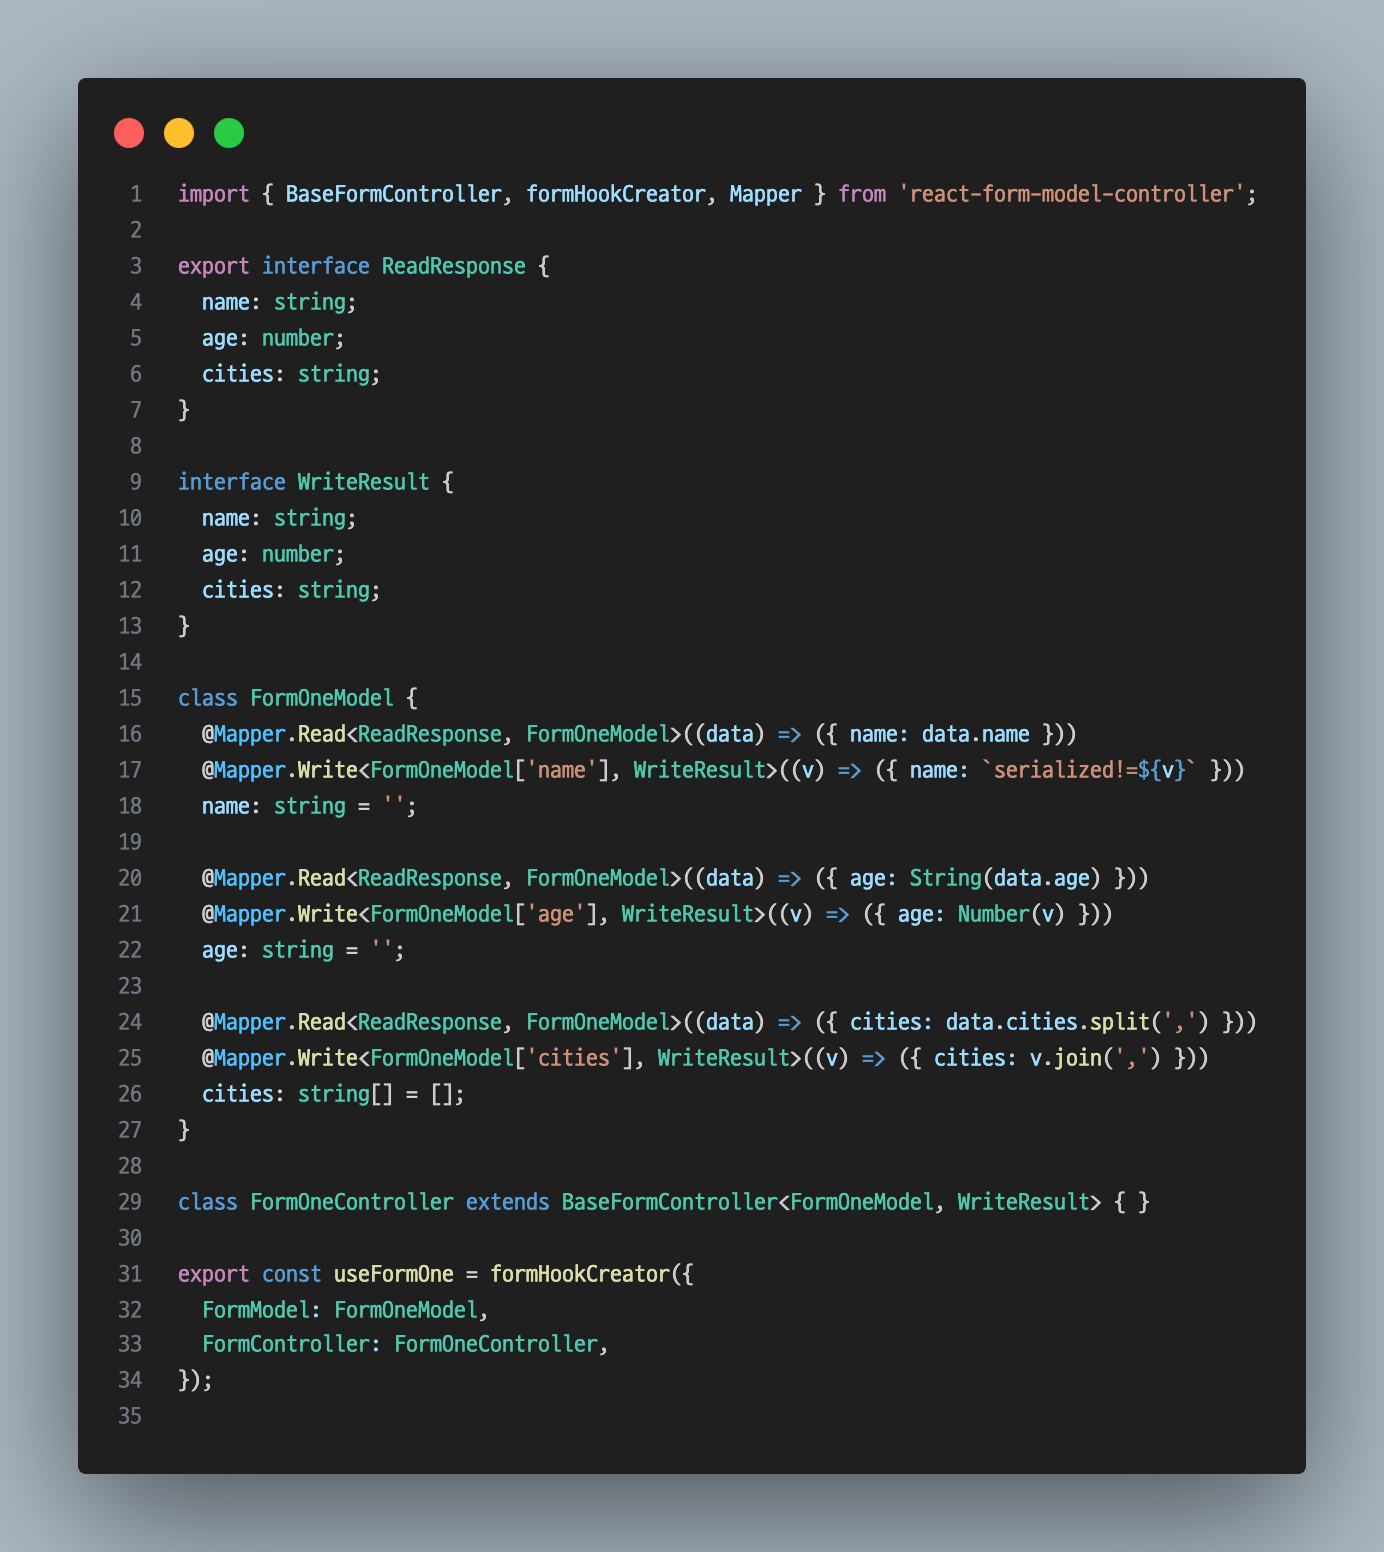Click the package name 'react-form-model-controller'
The width and height of the screenshot is (1384, 1552).
1071,194
